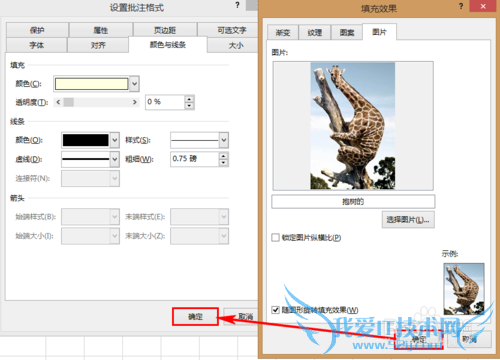Click the transparency slider thumb
Image resolution: width=500 pixels, height=360 pixels.
tap(69, 102)
